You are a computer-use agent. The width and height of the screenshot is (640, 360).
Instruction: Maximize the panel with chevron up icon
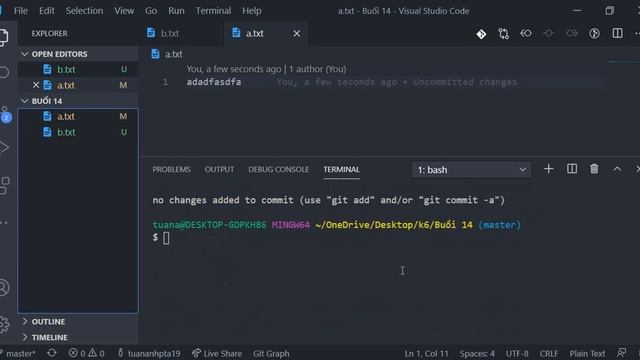[617, 169]
